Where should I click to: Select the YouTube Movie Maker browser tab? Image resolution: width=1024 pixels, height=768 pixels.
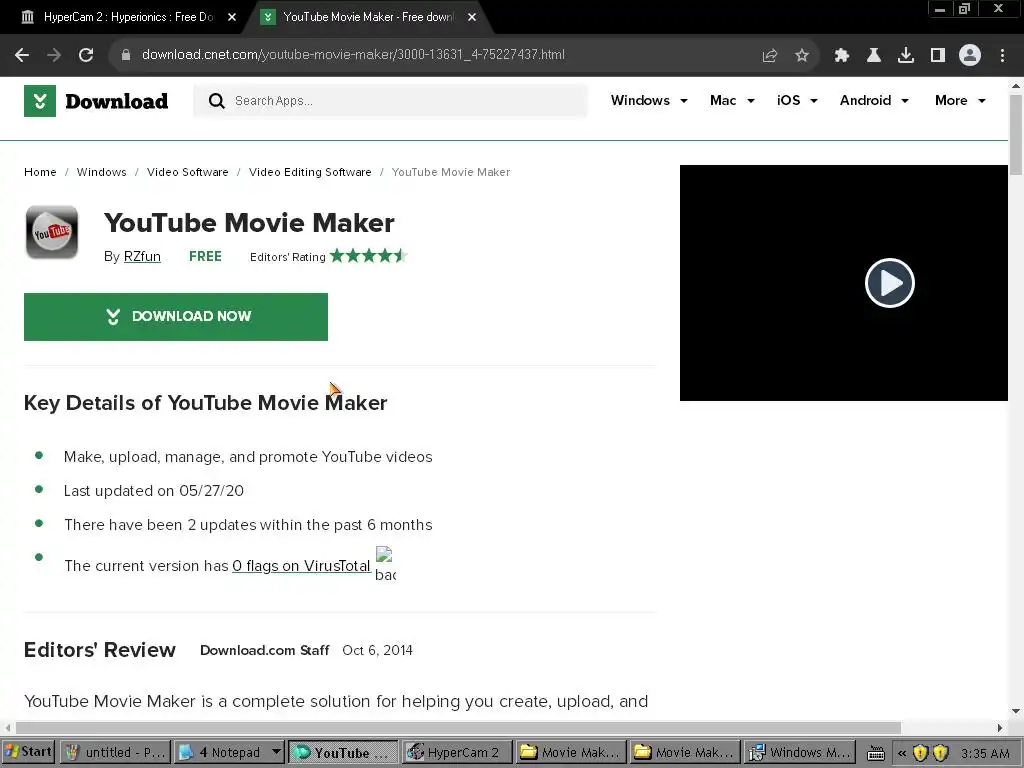(x=368, y=18)
